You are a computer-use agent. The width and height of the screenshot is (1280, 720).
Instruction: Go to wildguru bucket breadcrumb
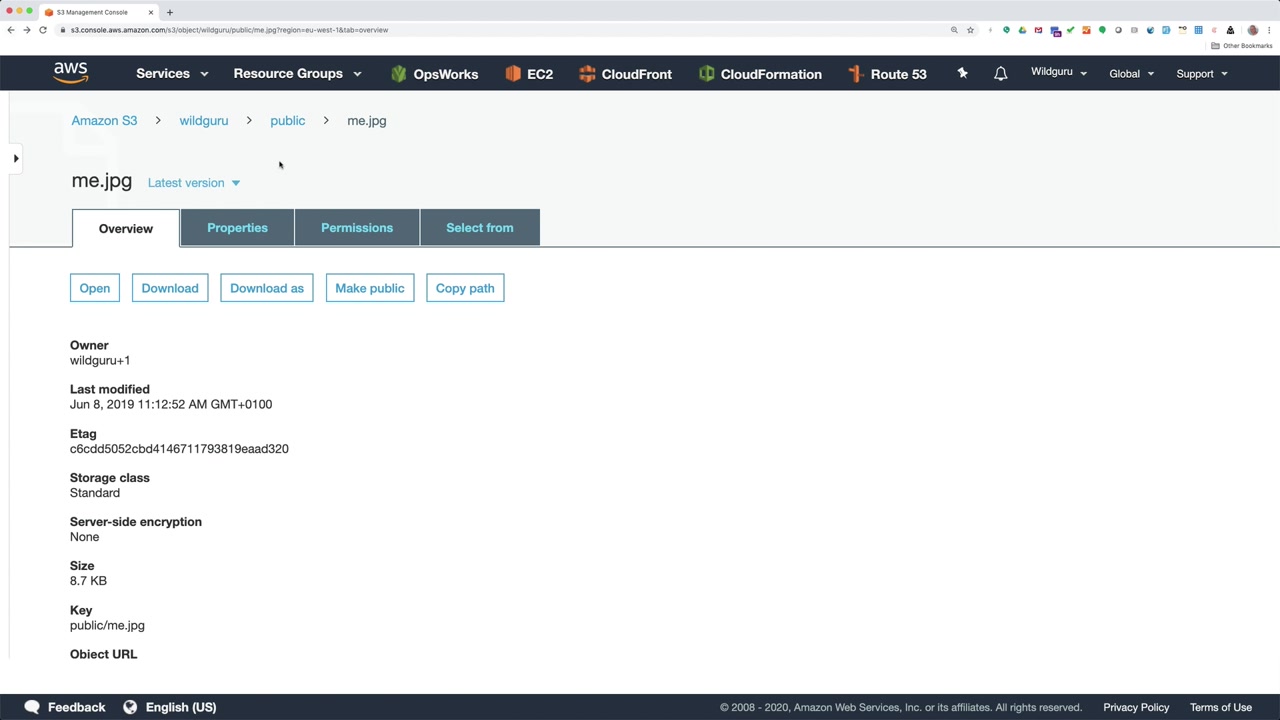(204, 121)
